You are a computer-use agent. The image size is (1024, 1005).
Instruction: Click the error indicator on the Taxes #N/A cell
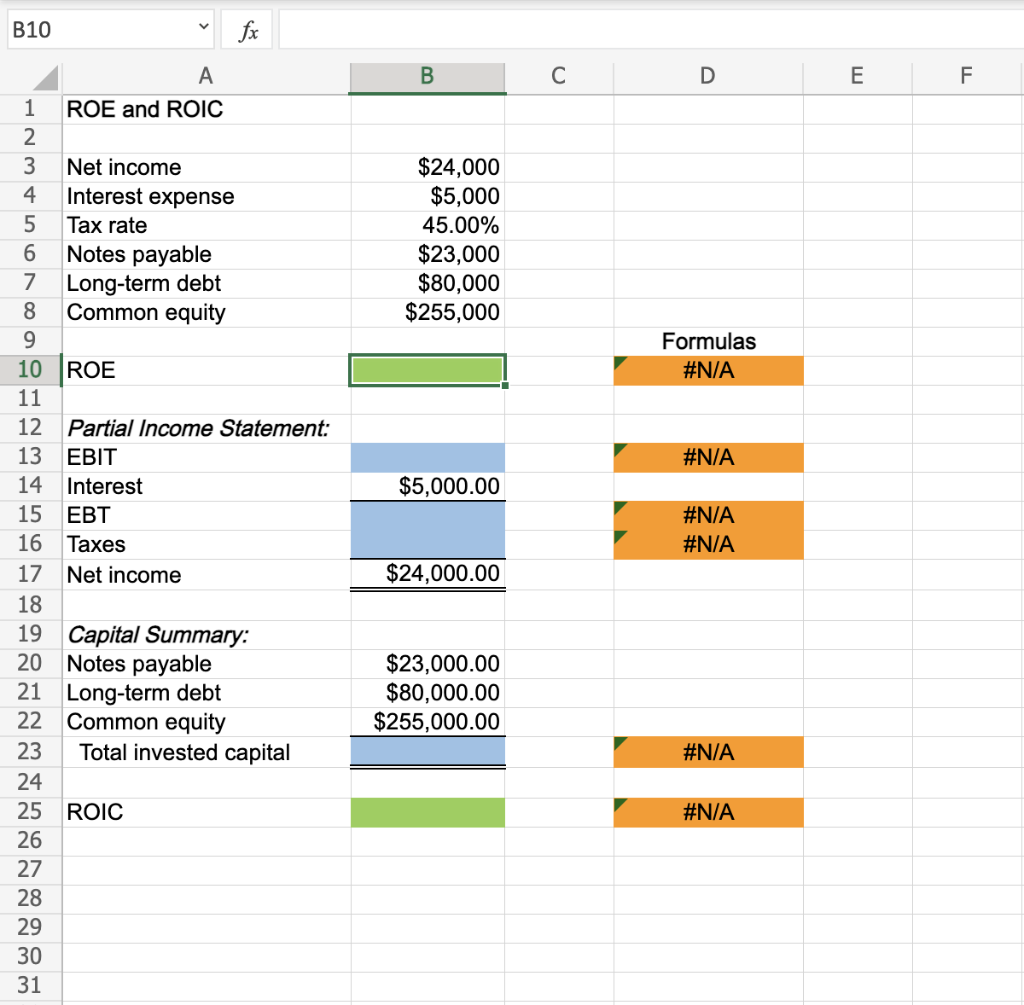[x=619, y=535]
